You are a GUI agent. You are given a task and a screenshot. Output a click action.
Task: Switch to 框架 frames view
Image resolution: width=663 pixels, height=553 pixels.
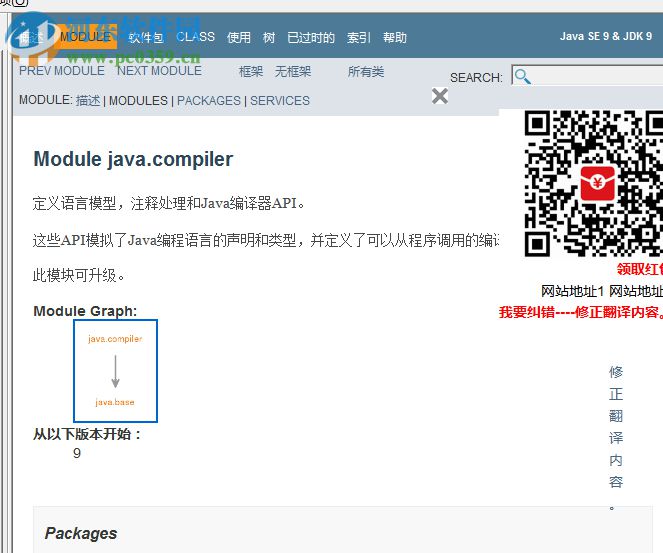pyautogui.click(x=251, y=71)
